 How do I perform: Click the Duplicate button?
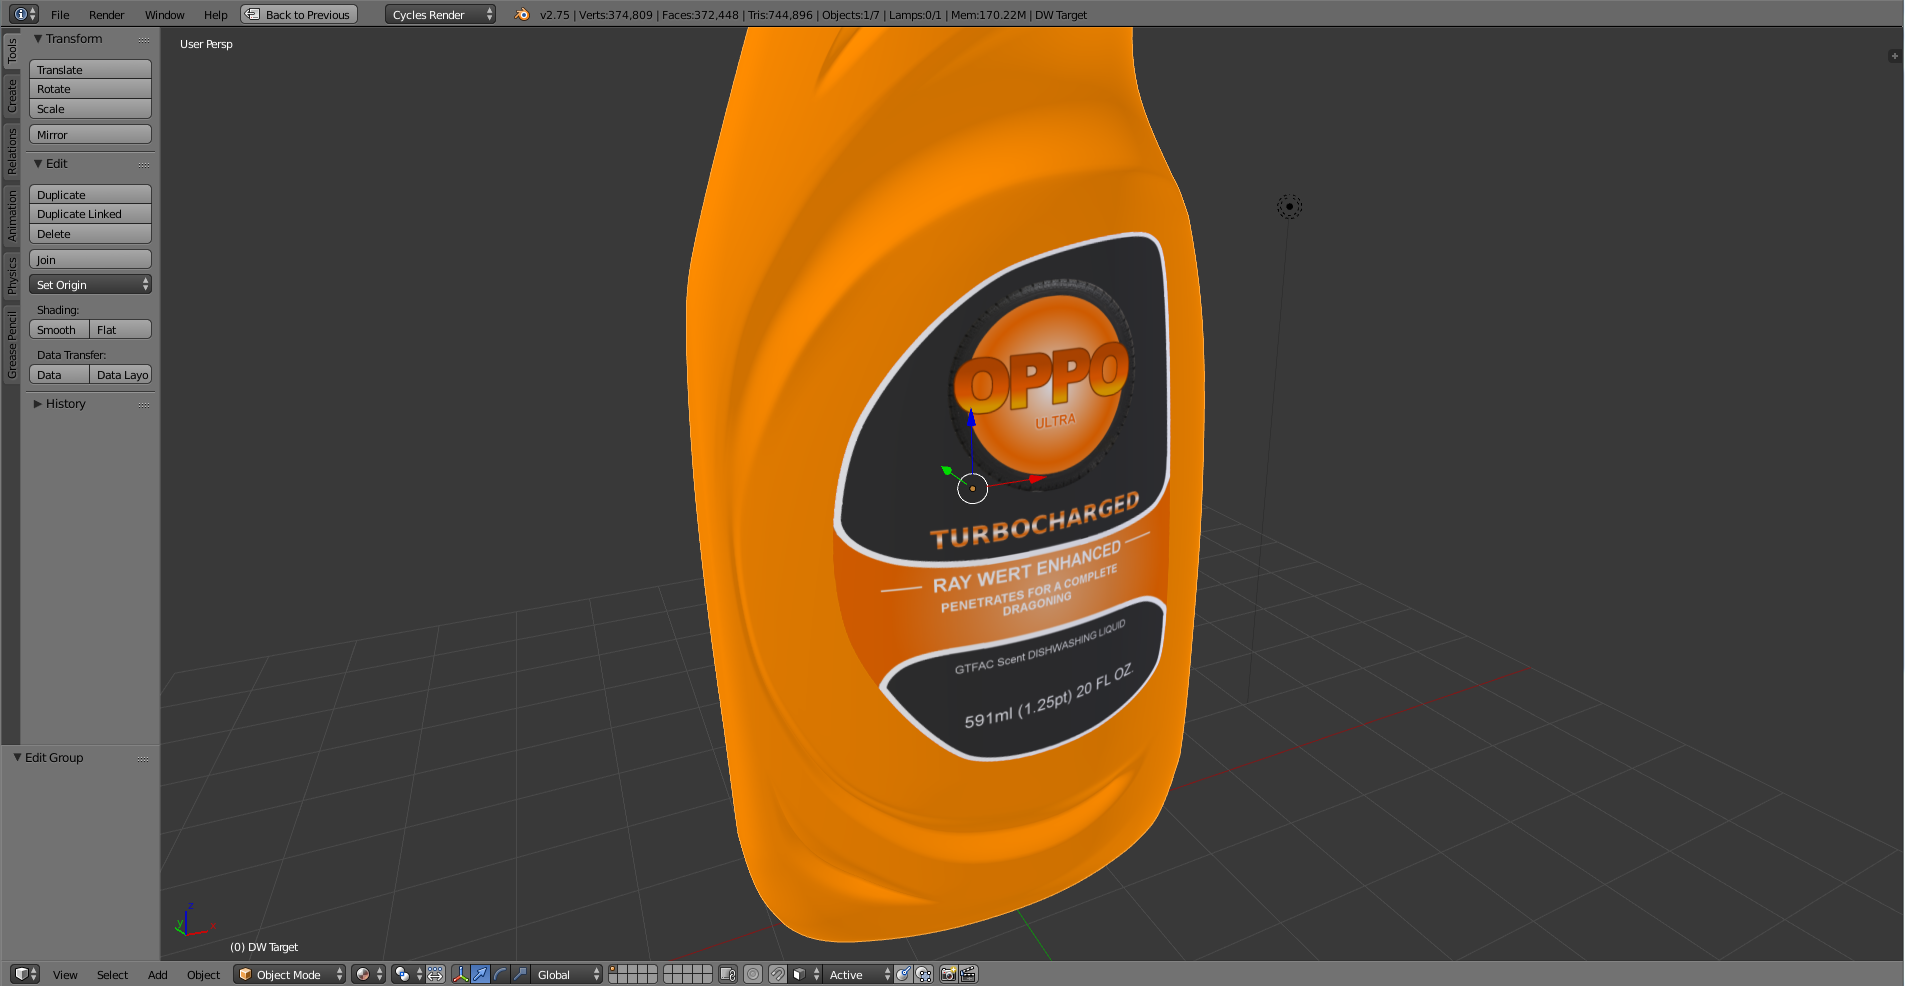(x=90, y=194)
